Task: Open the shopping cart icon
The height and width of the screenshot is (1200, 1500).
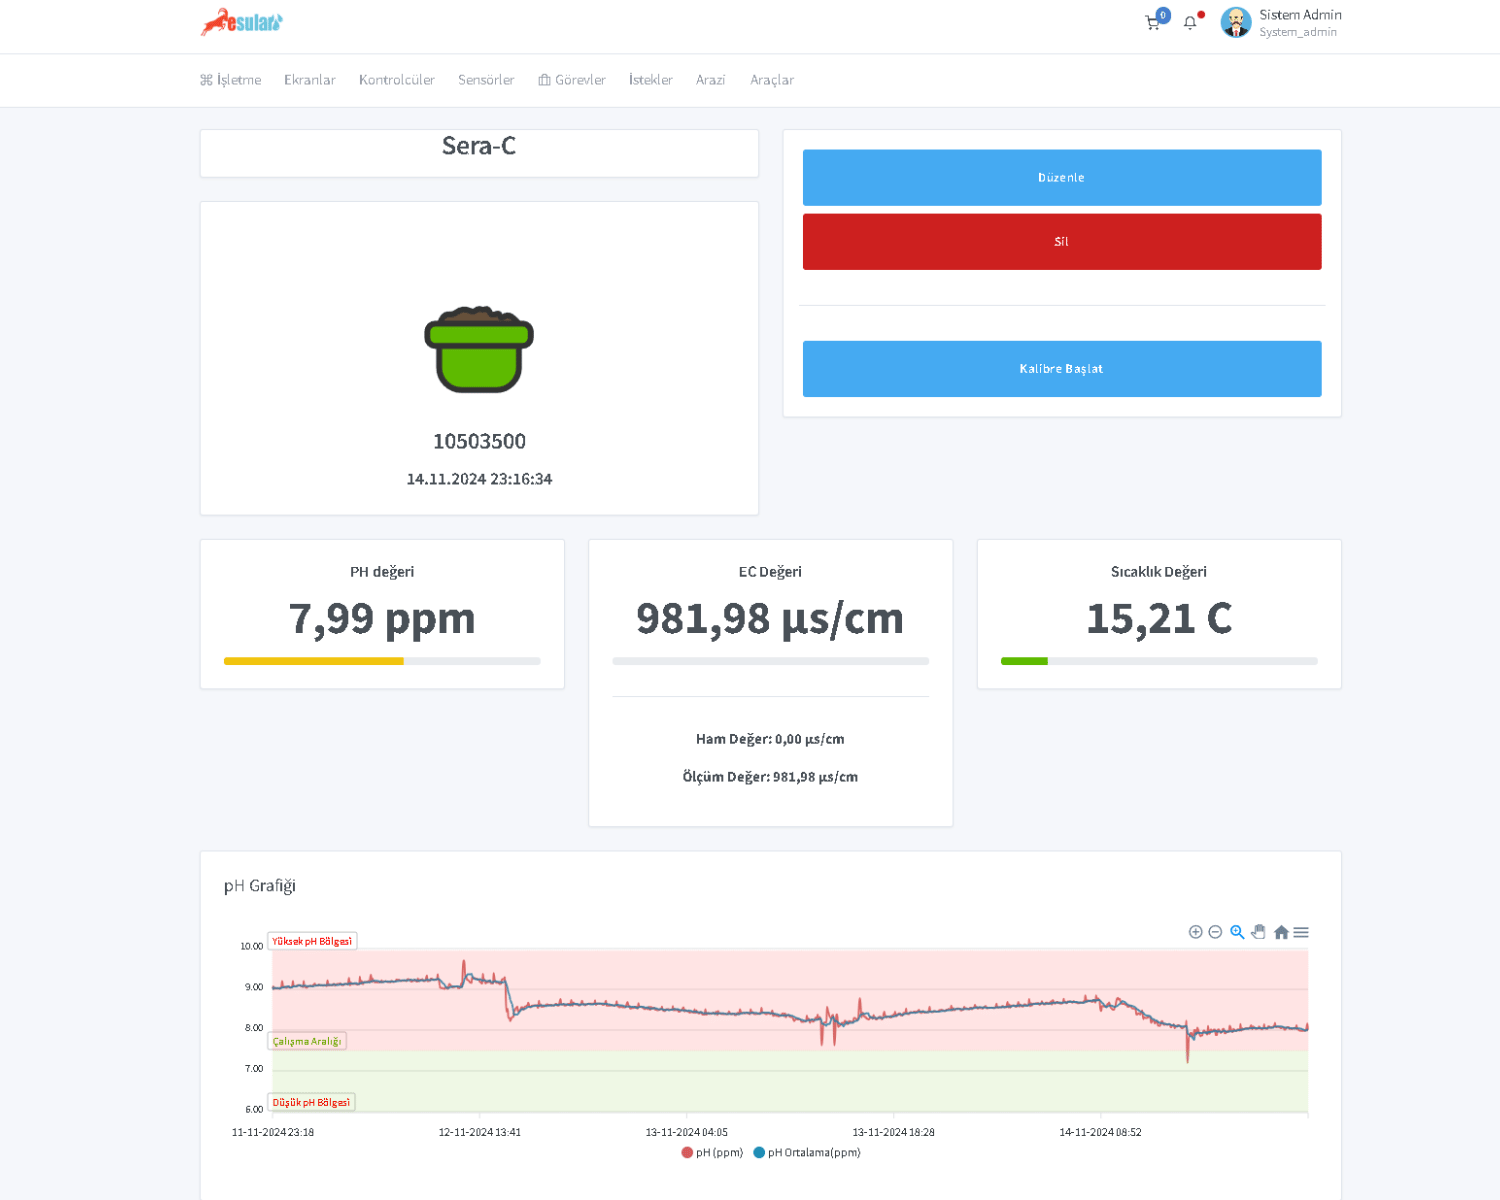Action: click(x=1153, y=23)
